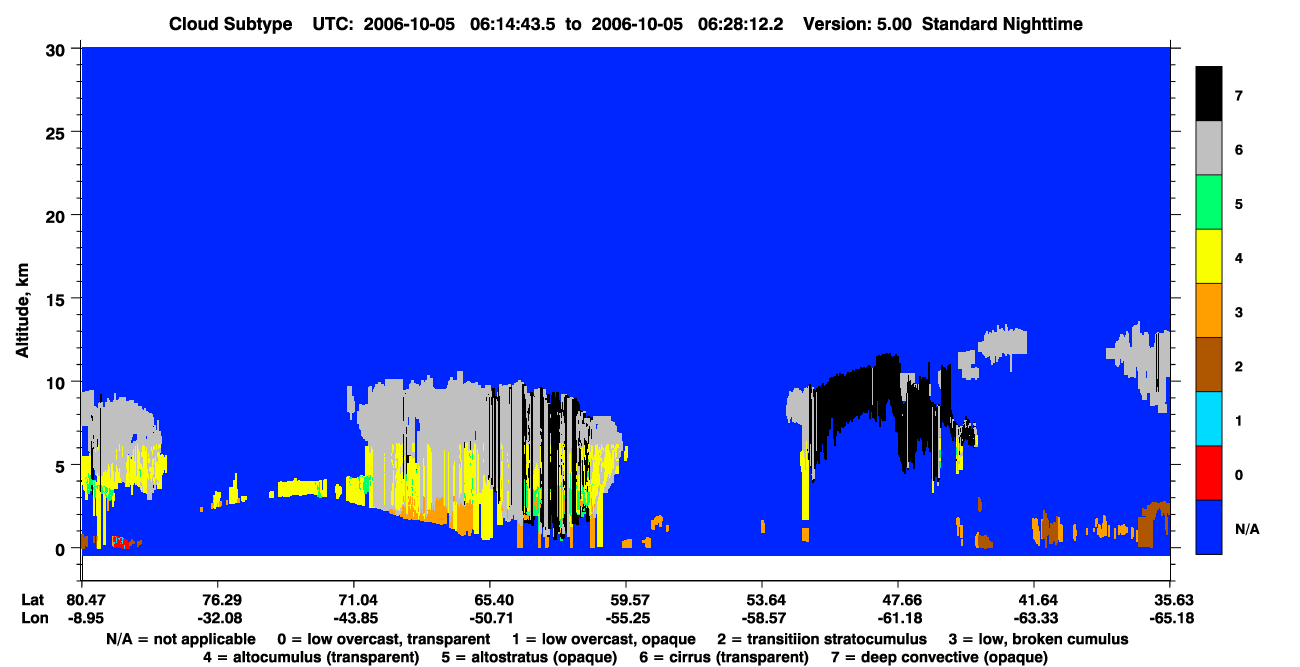The height and width of the screenshot is (667, 1300).
Task: Click longitude value -50.71
Action: pyautogui.click(x=489, y=617)
